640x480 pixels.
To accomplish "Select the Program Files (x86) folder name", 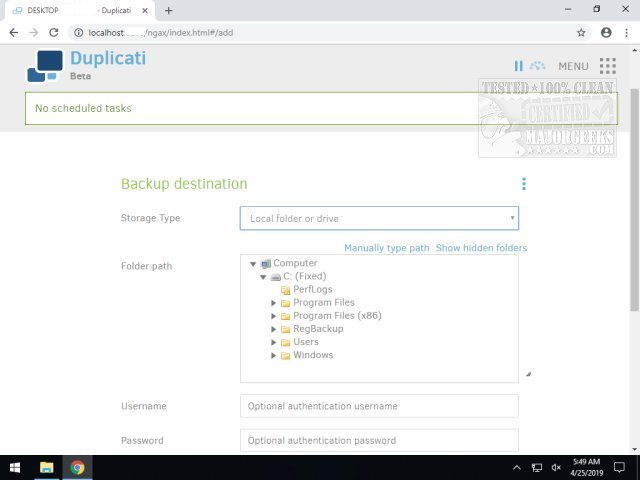I will coord(337,316).
